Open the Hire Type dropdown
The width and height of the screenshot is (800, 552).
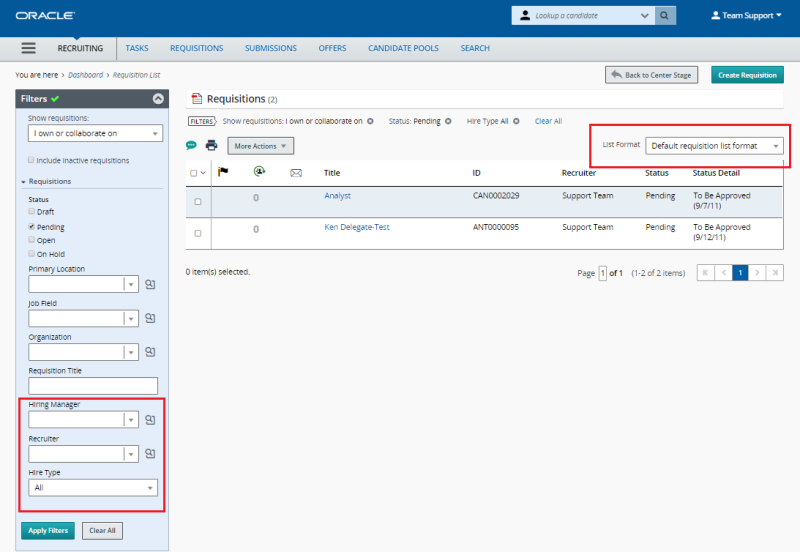tap(93, 488)
